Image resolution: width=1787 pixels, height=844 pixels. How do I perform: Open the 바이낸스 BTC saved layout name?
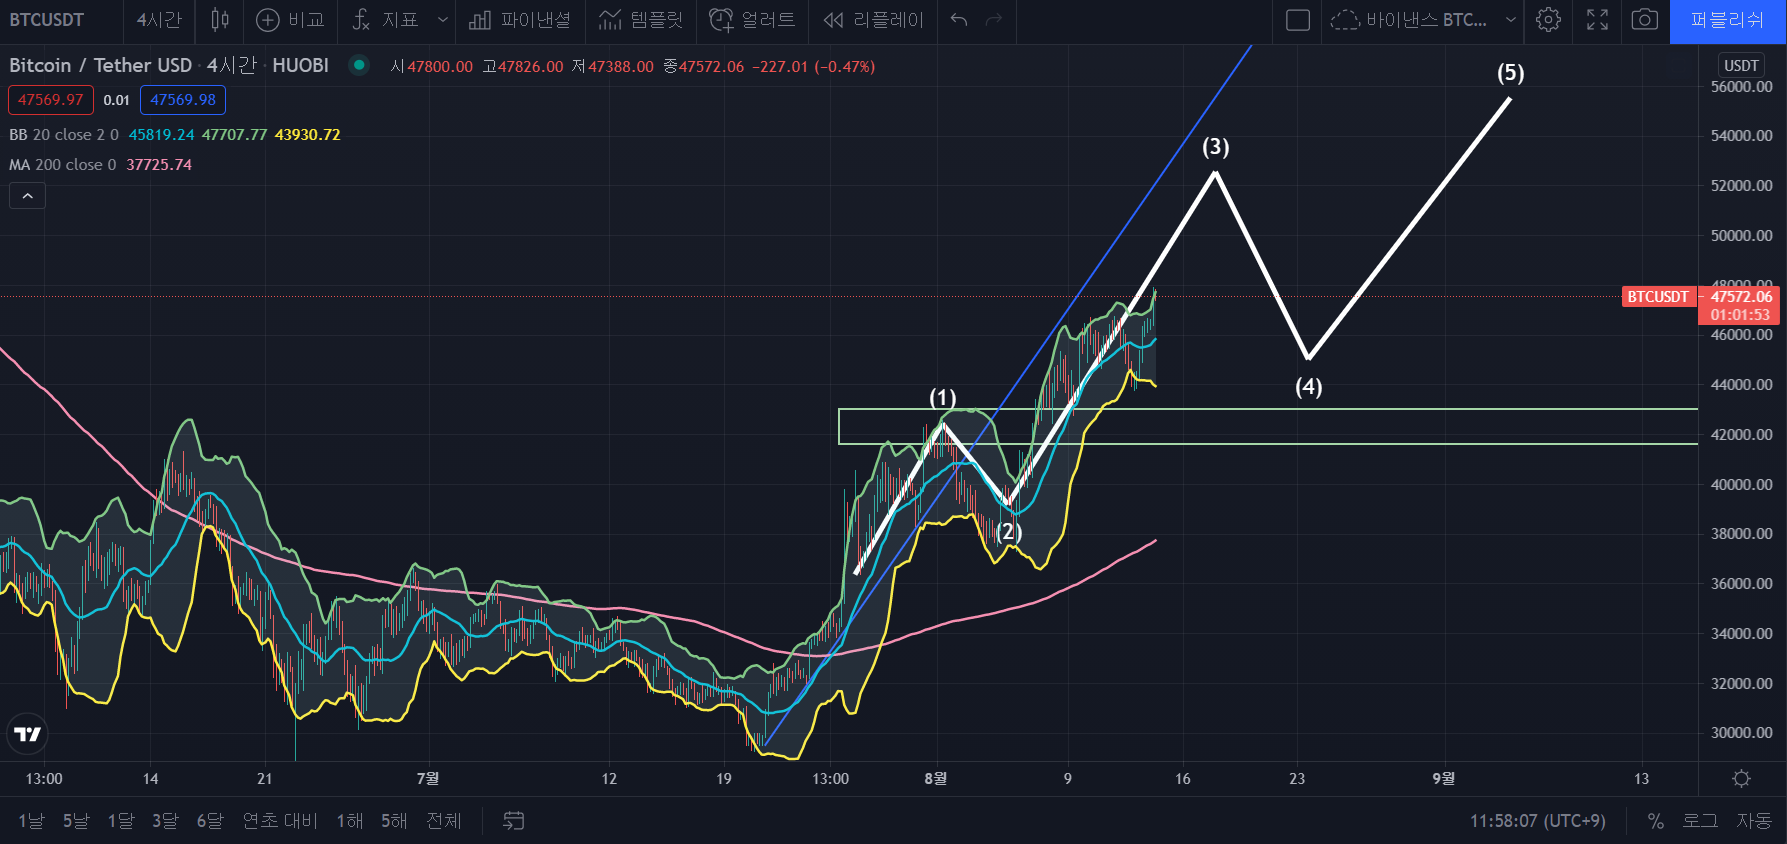[1408, 20]
